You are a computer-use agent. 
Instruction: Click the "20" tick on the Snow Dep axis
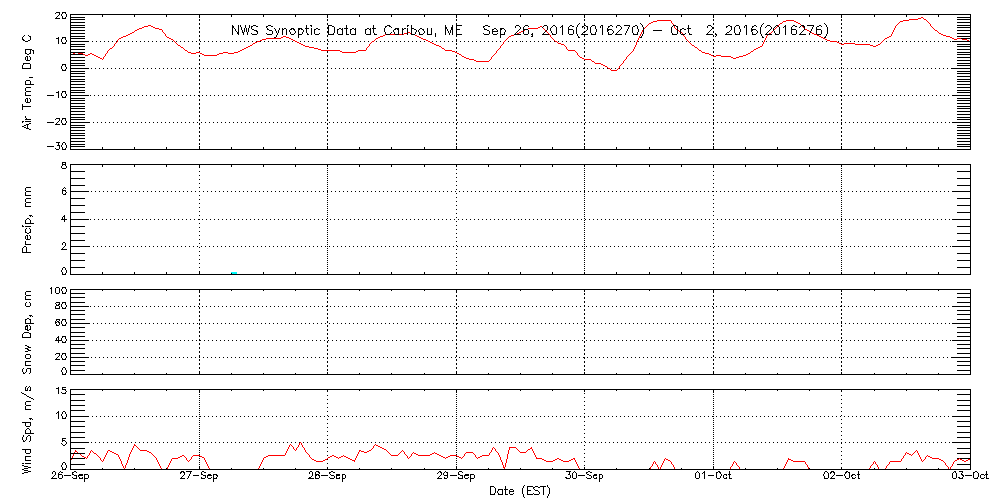60,357
